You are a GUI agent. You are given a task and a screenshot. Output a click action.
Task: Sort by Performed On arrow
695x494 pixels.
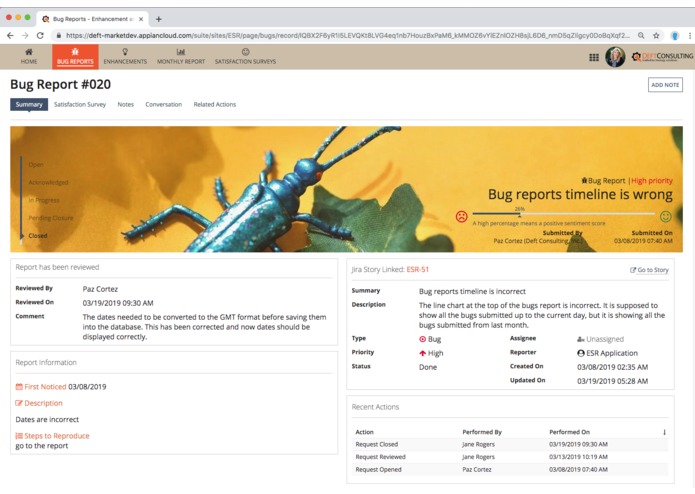pyautogui.click(x=664, y=432)
